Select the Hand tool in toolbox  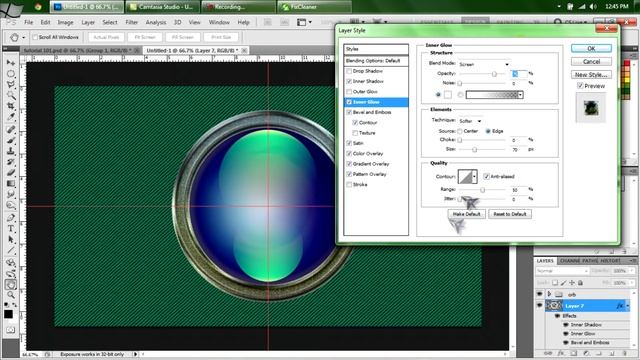tap(11, 284)
